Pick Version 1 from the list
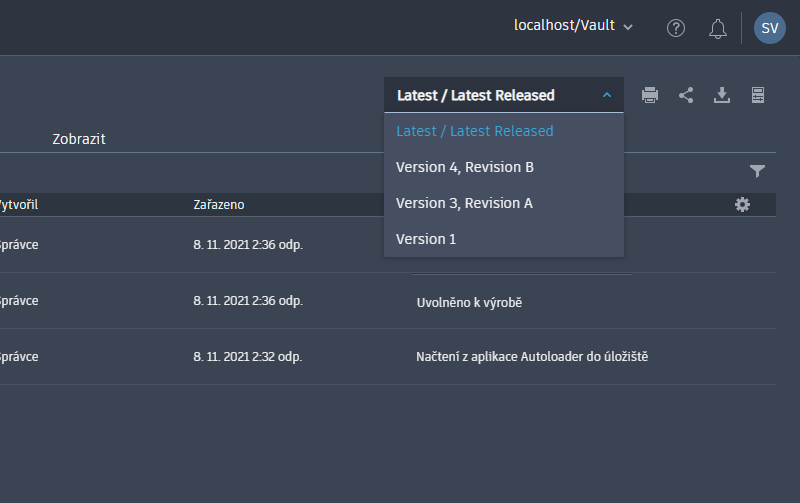This screenshot has height=503, width=800. pyautogui.click(x=426, y=239)
